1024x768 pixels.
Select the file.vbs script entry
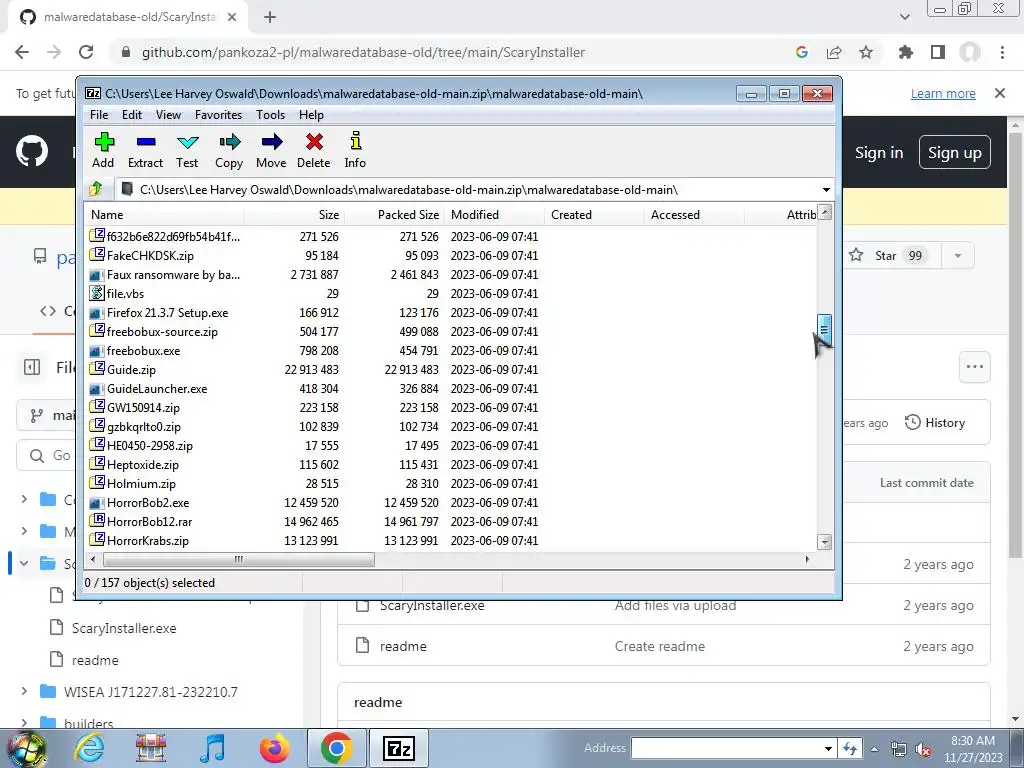[125, 294]
